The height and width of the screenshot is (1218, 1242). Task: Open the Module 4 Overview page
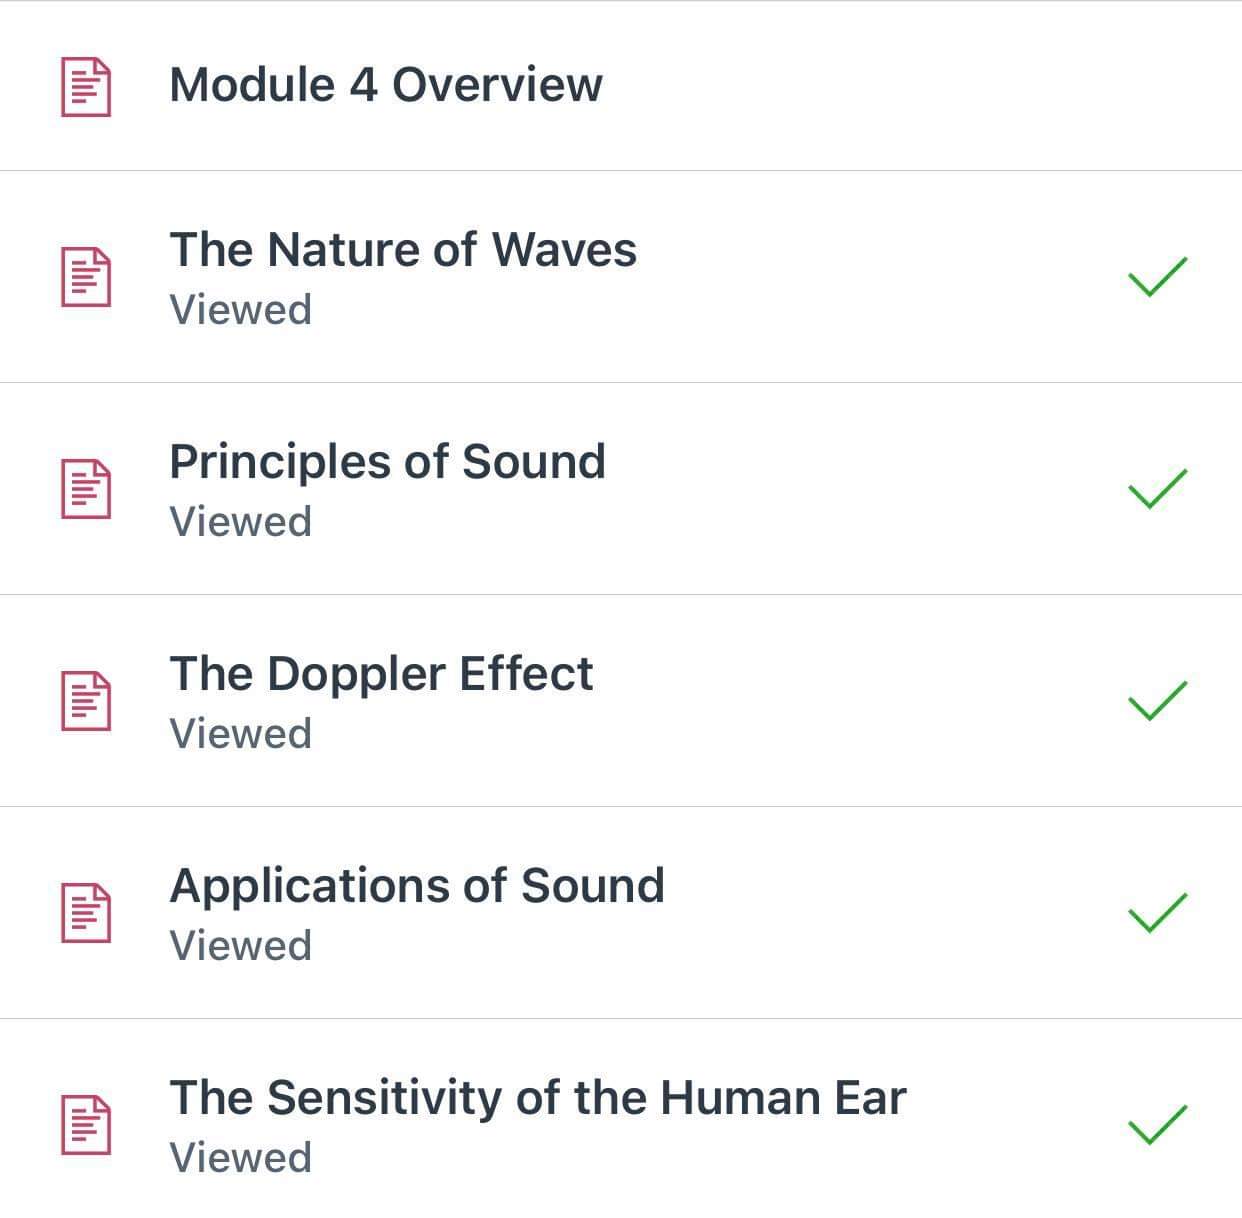point(387,85)
